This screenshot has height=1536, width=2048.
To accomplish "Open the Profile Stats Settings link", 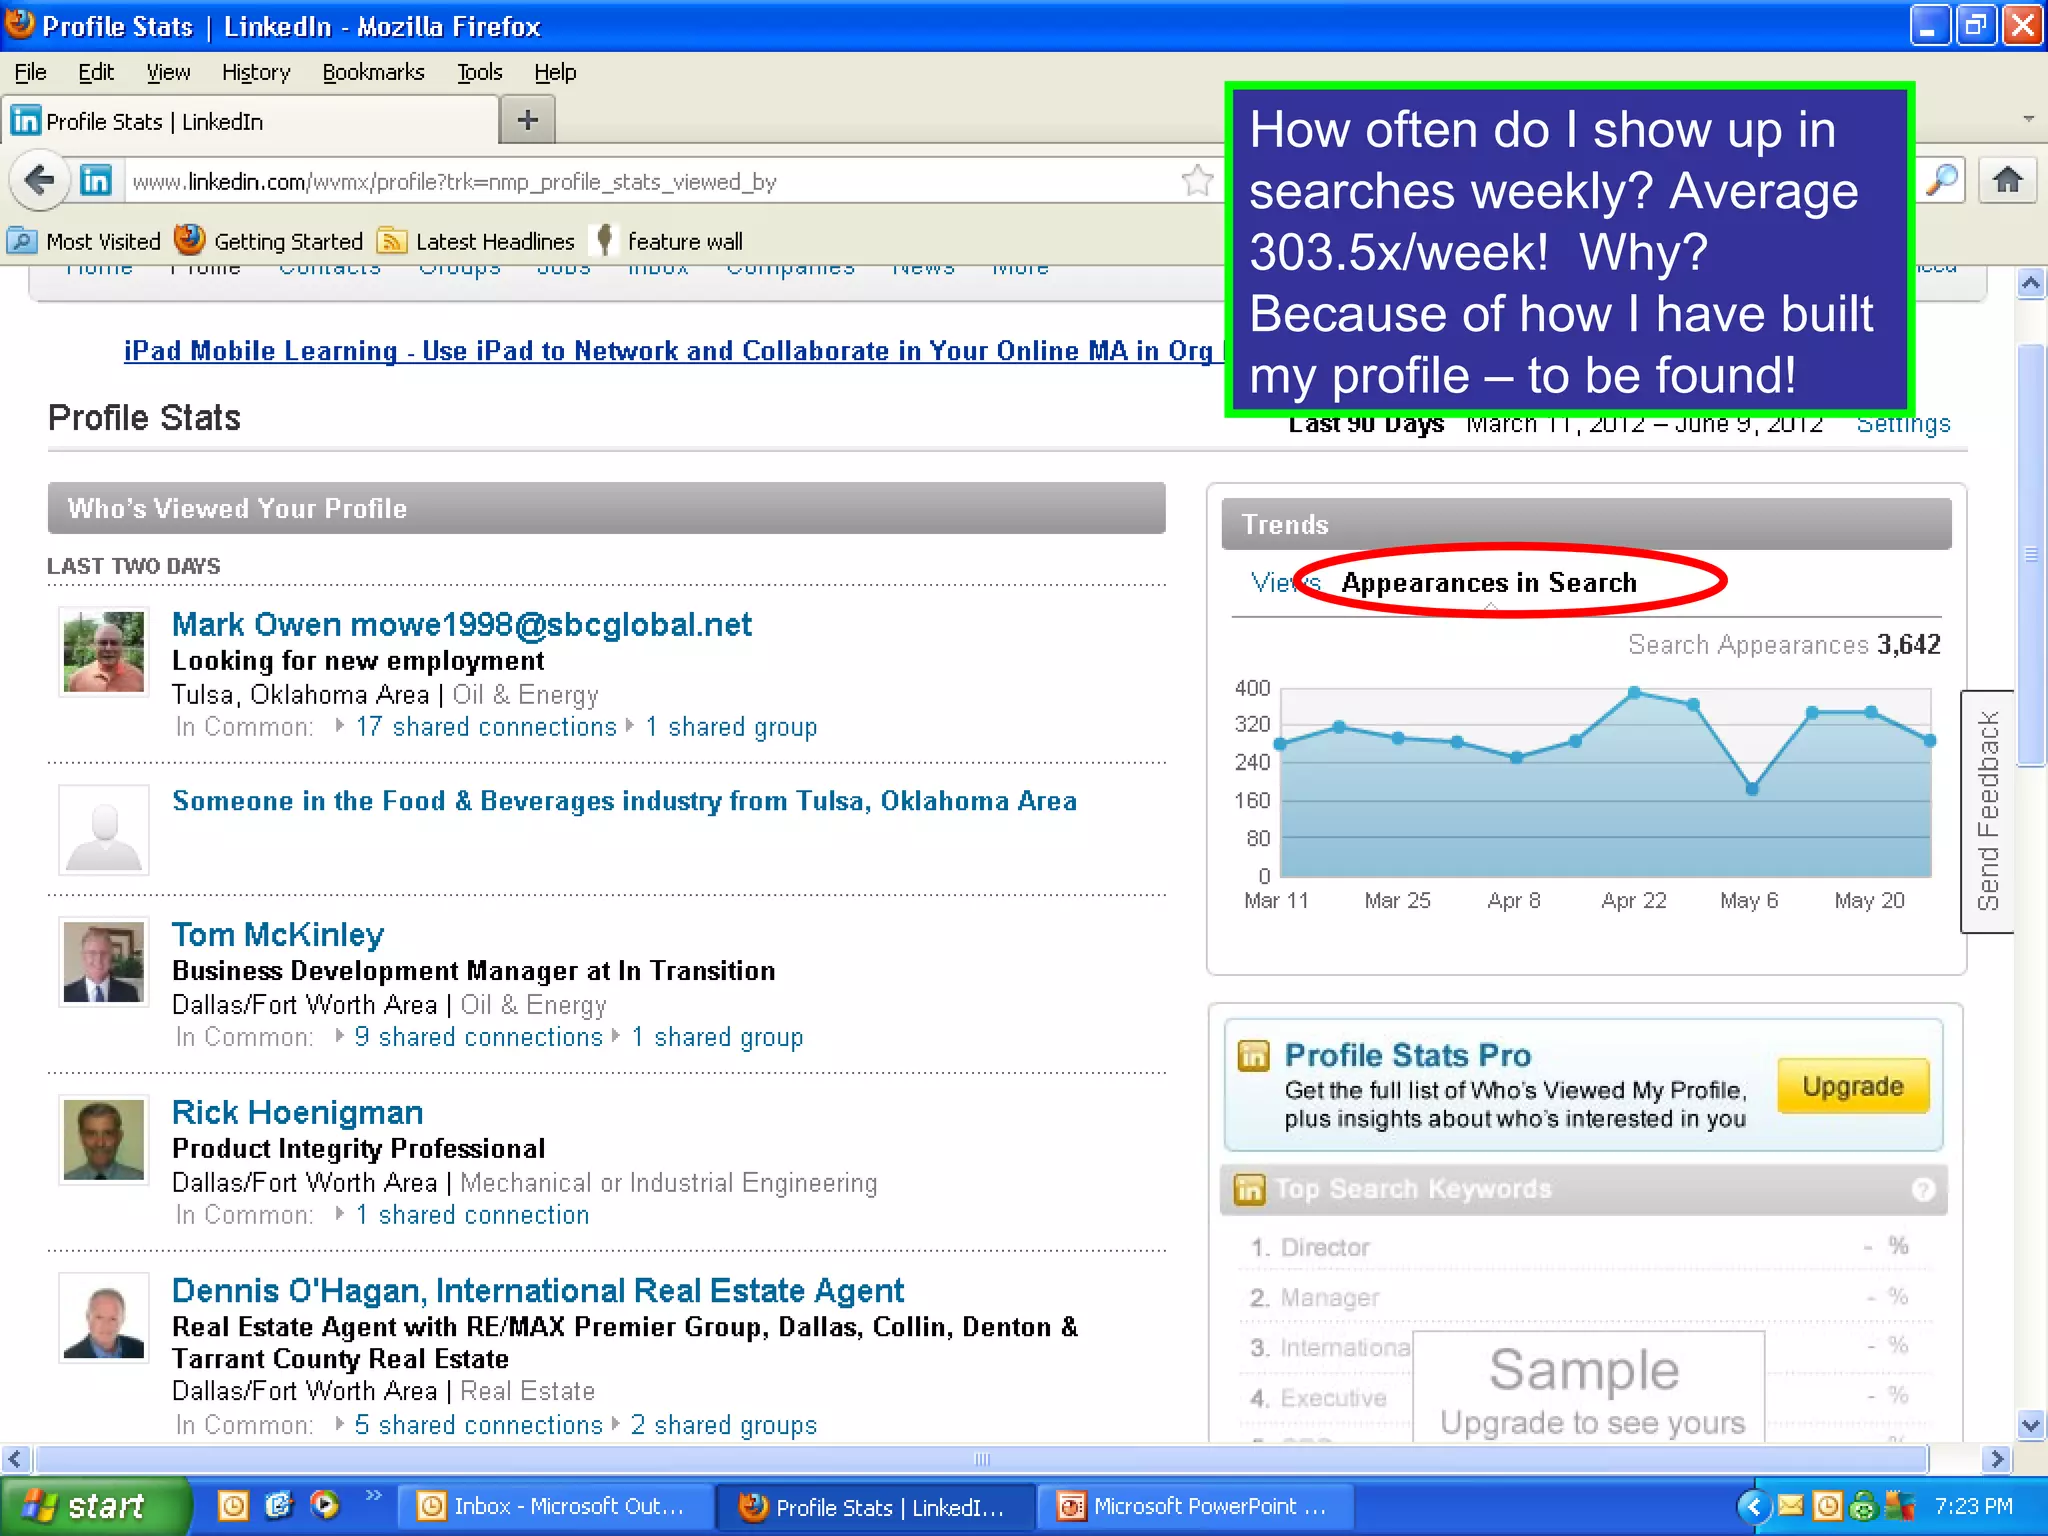I will click(1903, 424).
